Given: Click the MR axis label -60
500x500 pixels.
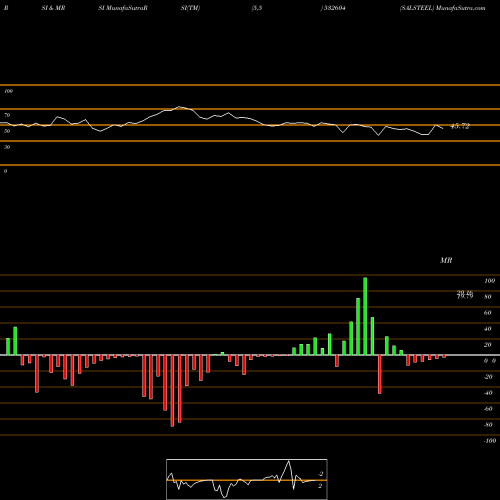Looking at the screenshot, I should pyautogui.click(x=488, y=409).
